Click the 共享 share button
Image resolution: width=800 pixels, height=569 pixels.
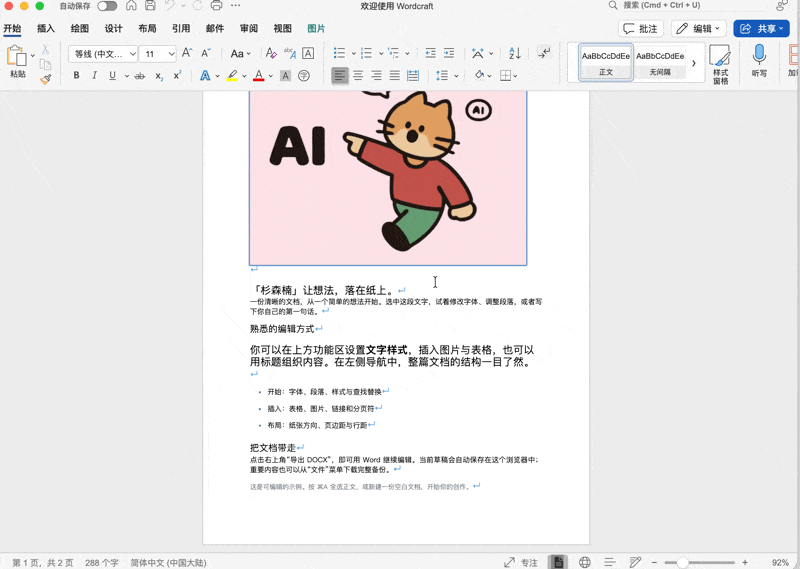(x=761, y=29)
